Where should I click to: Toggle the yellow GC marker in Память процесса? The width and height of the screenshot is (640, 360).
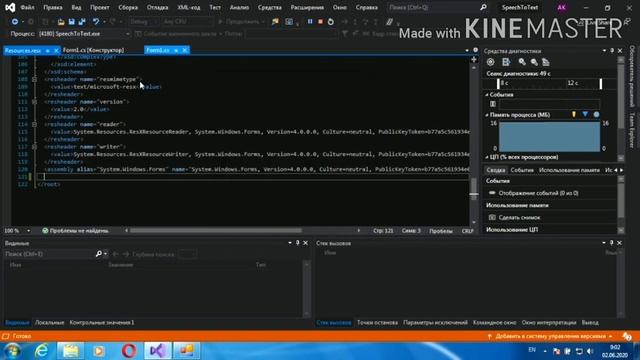574,115
